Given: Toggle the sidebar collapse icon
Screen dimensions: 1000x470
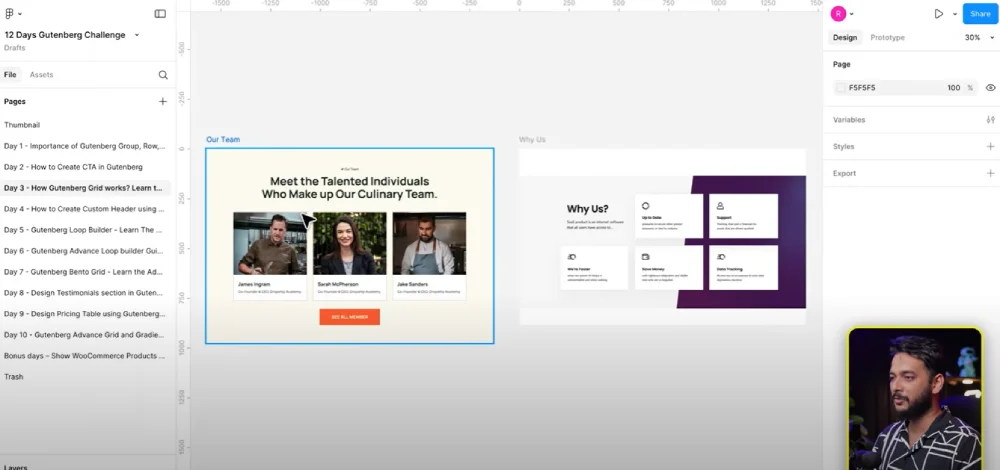Looking at the screenshot, I should pos(160,13).
